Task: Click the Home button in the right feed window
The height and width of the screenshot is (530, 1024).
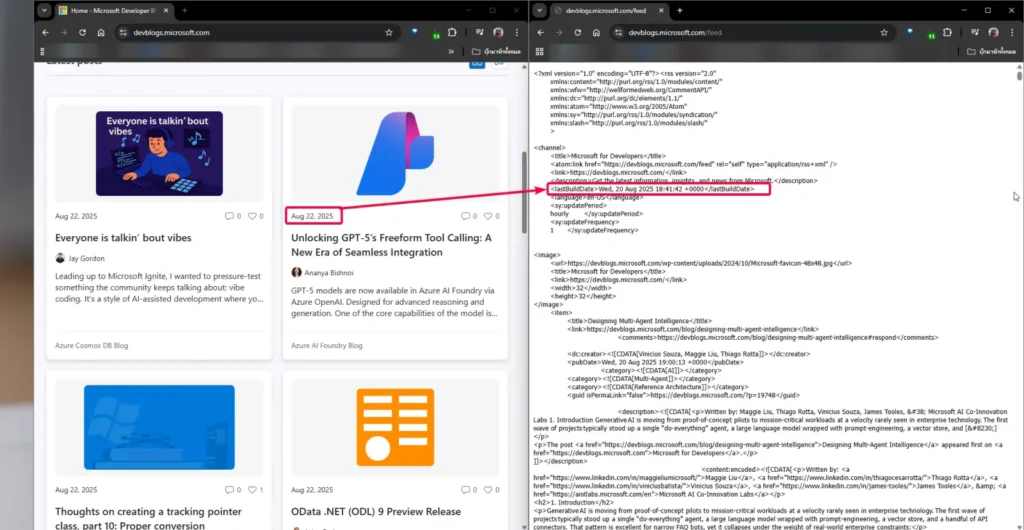Action: pos(596,33)
